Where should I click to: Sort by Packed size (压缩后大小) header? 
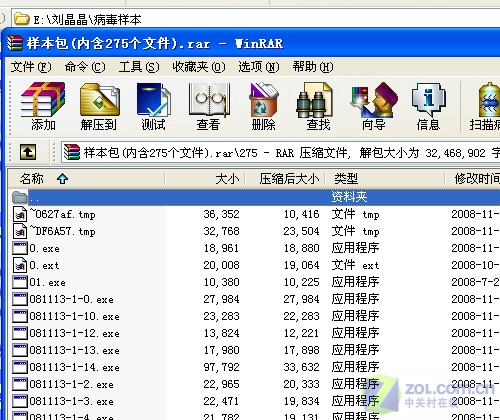[285, 179]
